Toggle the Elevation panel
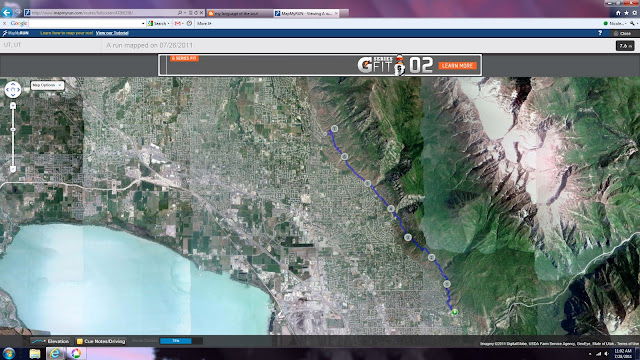The width and height of the screenshot is (640, 360). (51, 341)
